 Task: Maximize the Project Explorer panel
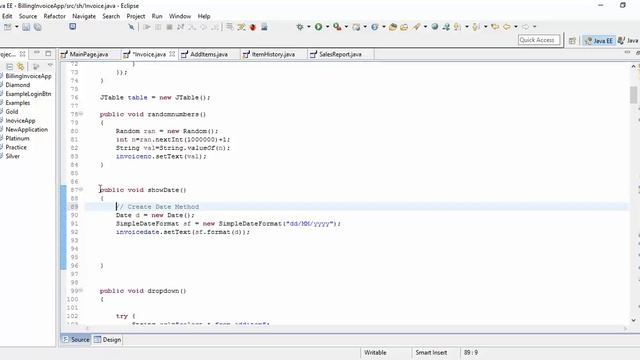pyautogui.click(x=48, y=53)
